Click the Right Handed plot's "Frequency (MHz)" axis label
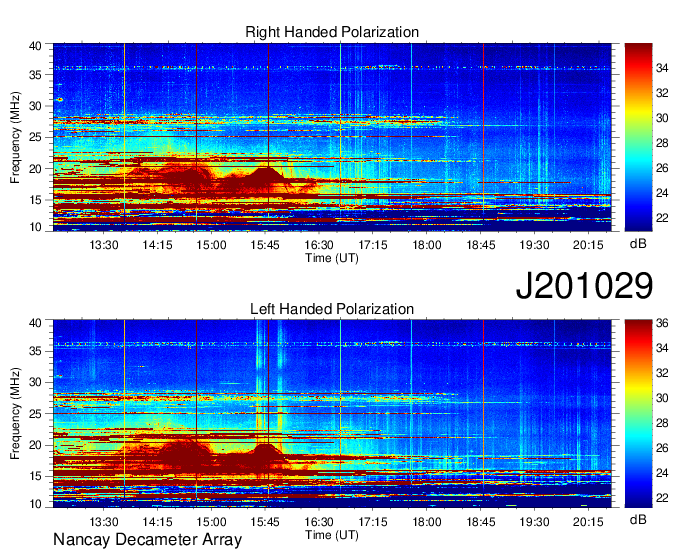Image resolution: width=680 pixels, height=552 pixels. tap(15, 137)
